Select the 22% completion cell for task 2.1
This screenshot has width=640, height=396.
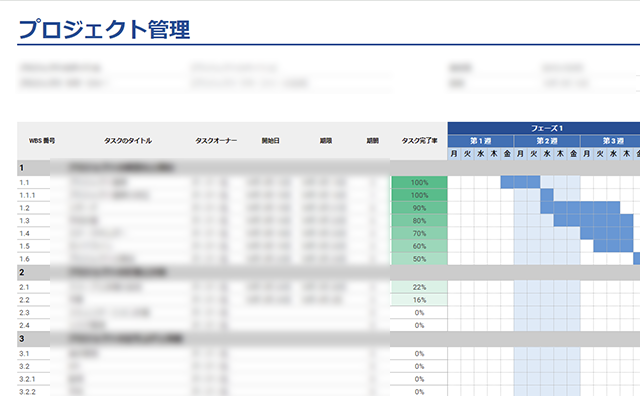click(419, 287)
